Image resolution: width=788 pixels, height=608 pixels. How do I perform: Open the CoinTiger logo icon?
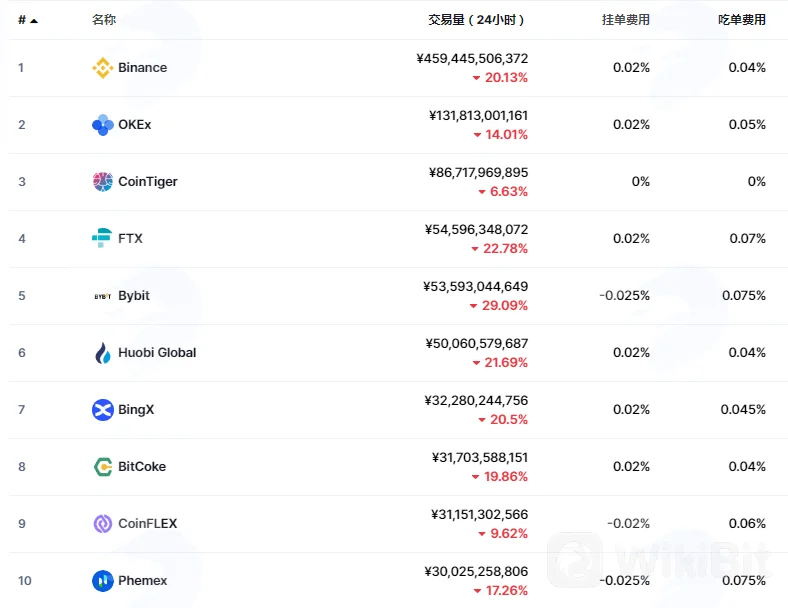coord(103,181)
